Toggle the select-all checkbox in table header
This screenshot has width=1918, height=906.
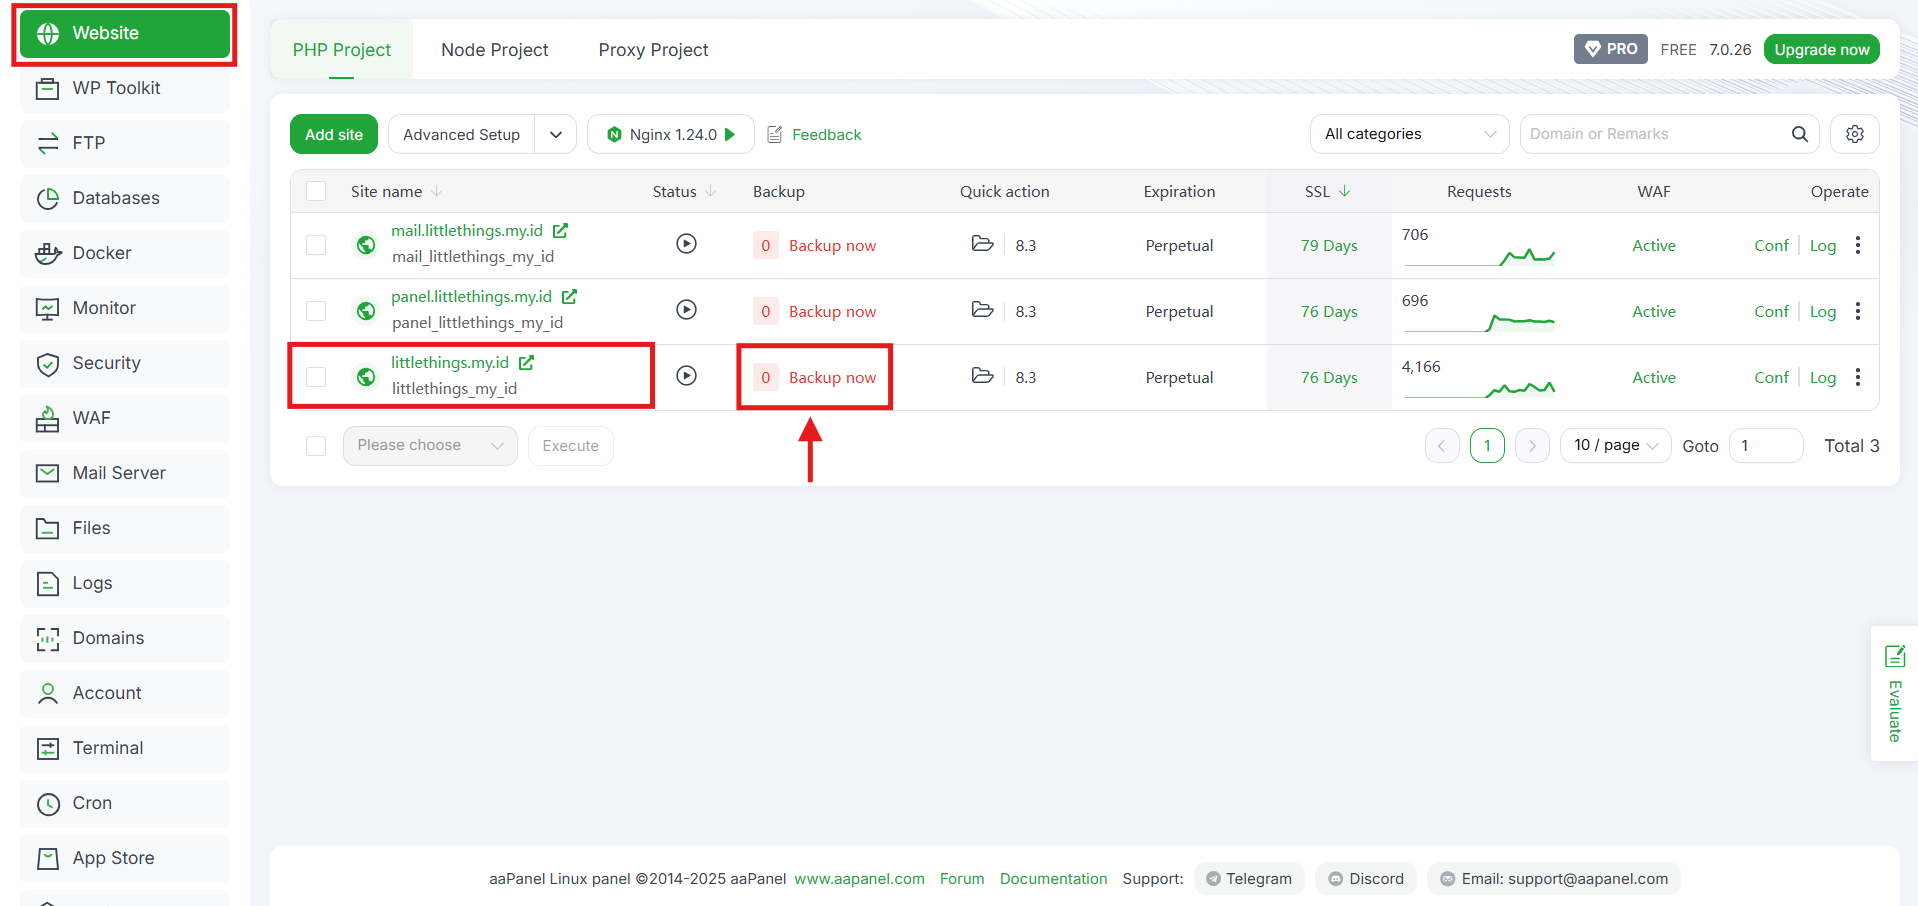coord(316,191)
